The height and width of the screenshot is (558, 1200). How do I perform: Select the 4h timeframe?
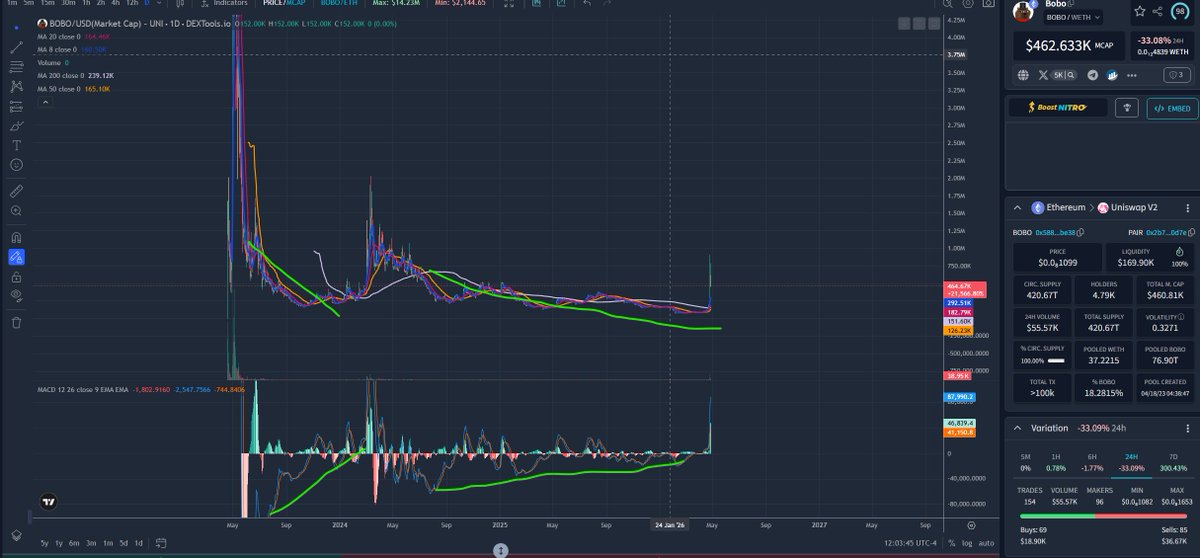click(116, 3)
